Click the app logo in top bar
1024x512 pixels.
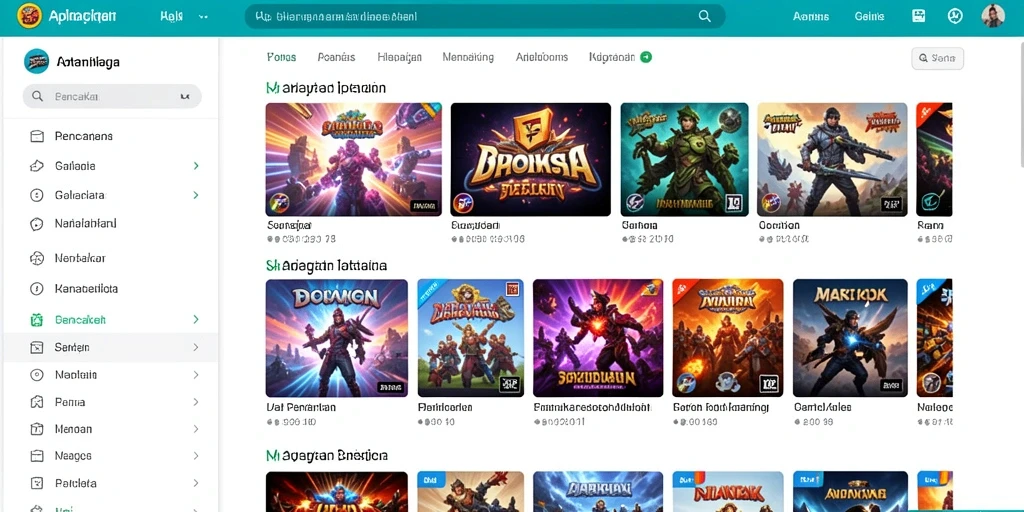29,16
